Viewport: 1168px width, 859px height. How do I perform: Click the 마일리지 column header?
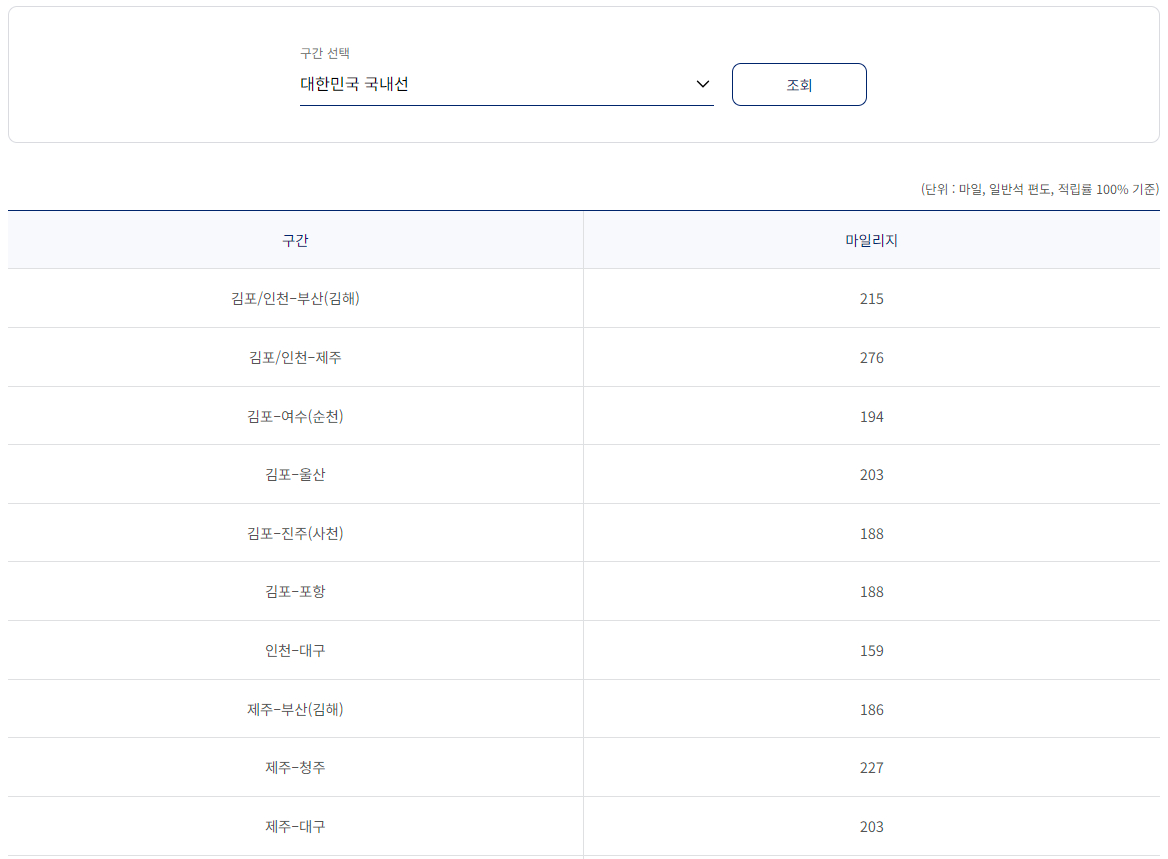(872, 240)
